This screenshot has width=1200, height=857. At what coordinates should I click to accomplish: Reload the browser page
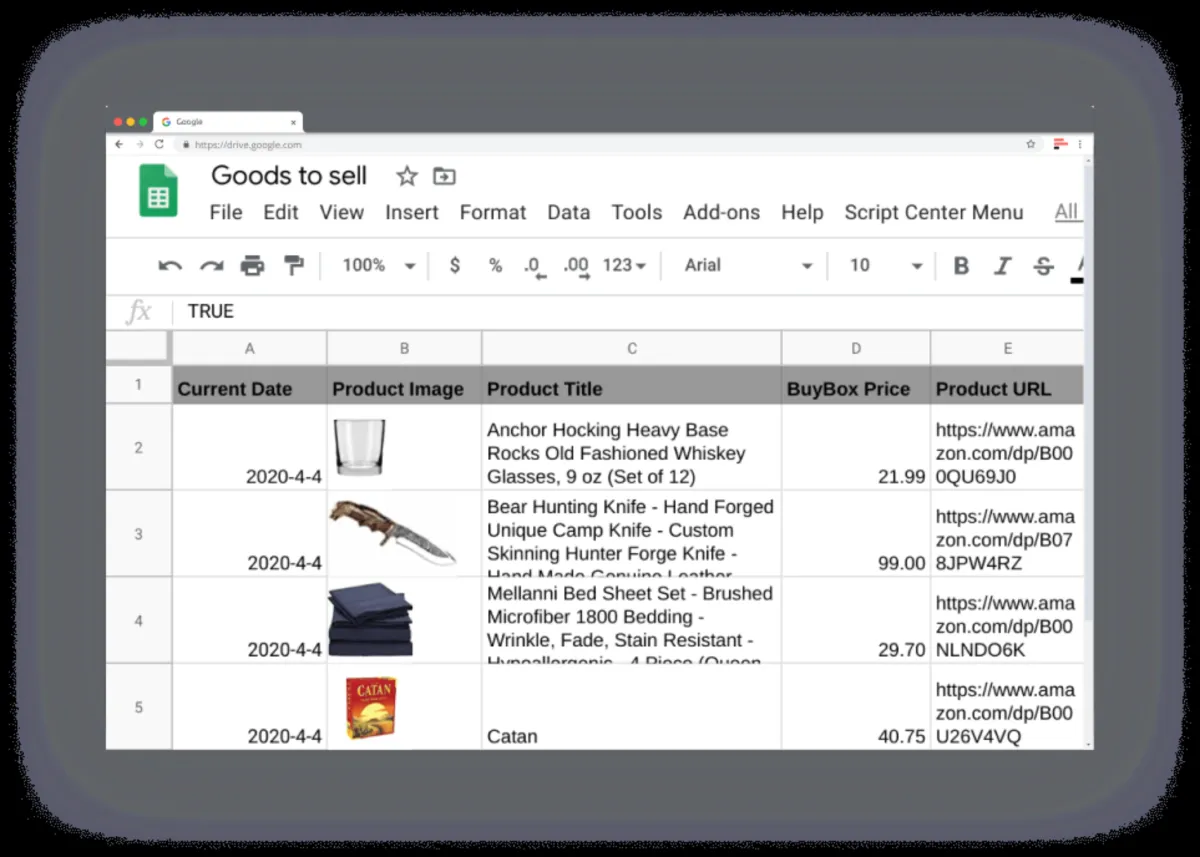coord(159,144)
